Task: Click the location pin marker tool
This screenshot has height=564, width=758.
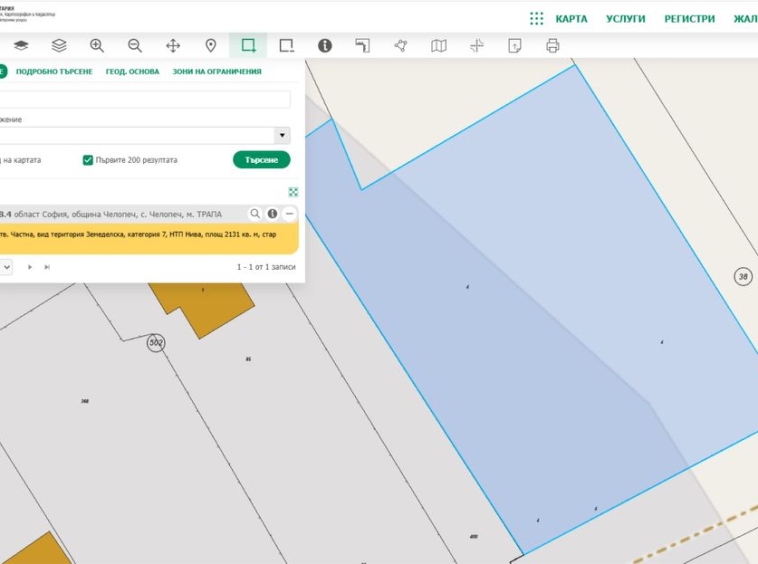Action: coord(211,46)
